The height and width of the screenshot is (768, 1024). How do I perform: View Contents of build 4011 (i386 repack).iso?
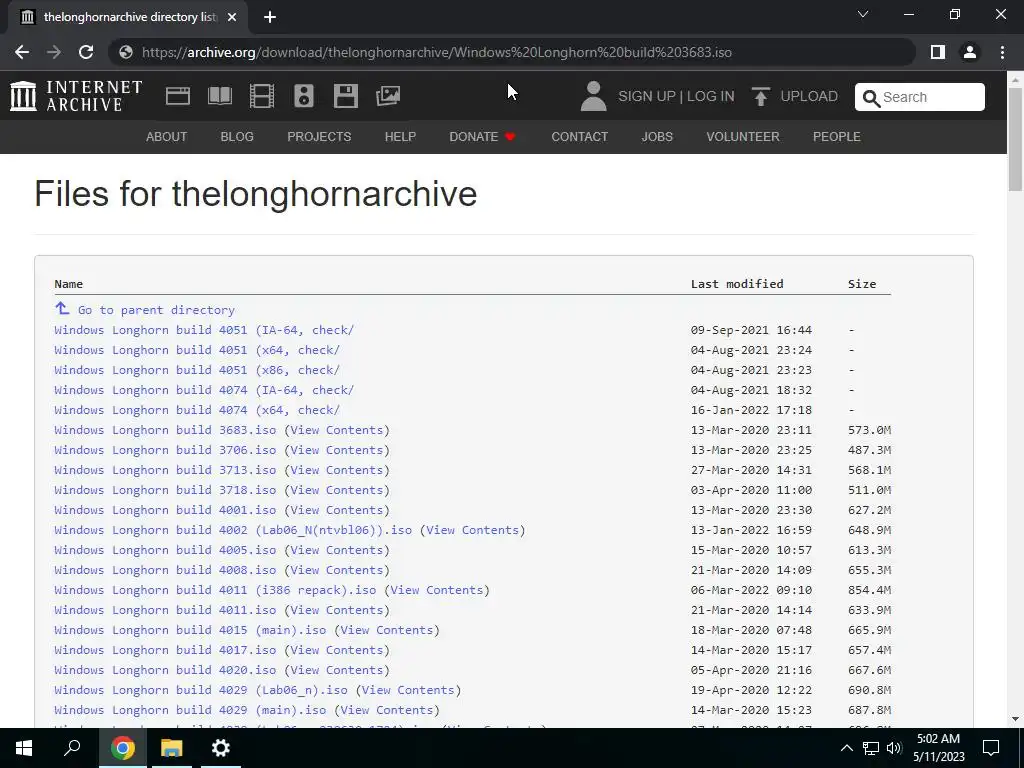tap(437, 590)
